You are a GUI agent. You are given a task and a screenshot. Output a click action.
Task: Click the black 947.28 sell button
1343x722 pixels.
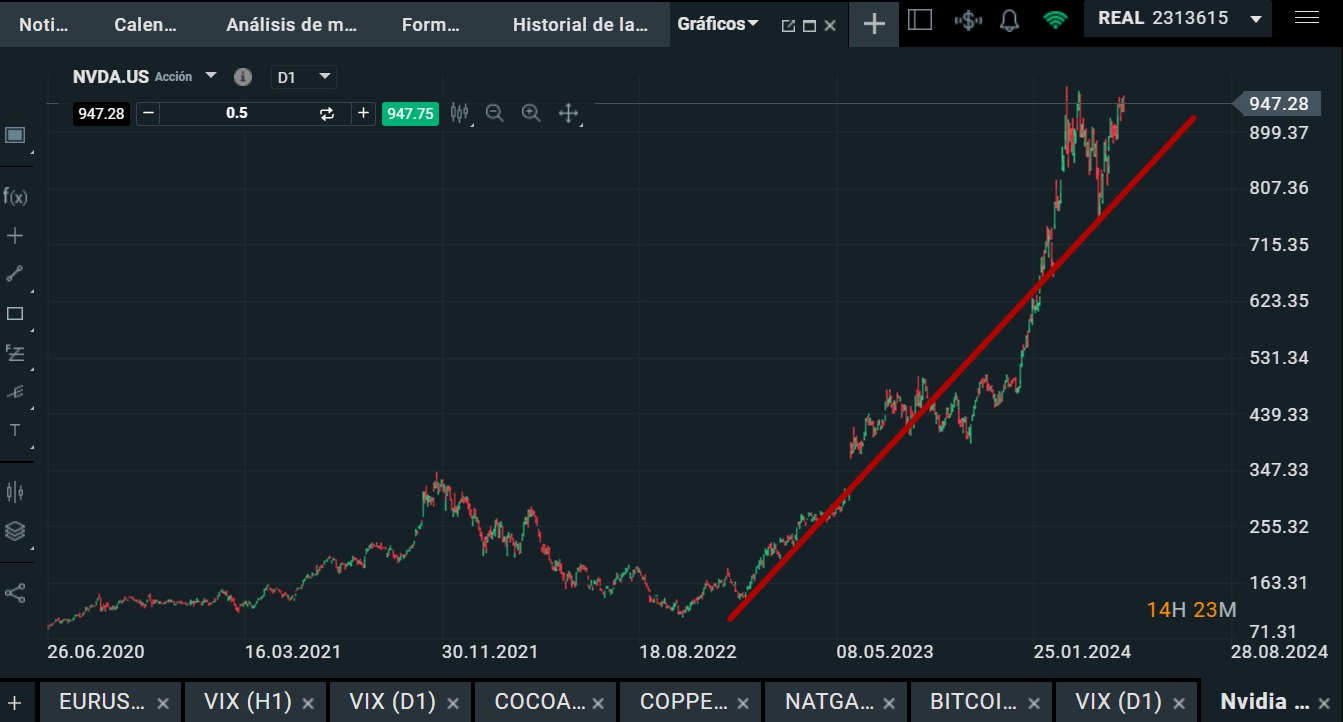coord(101,113)
